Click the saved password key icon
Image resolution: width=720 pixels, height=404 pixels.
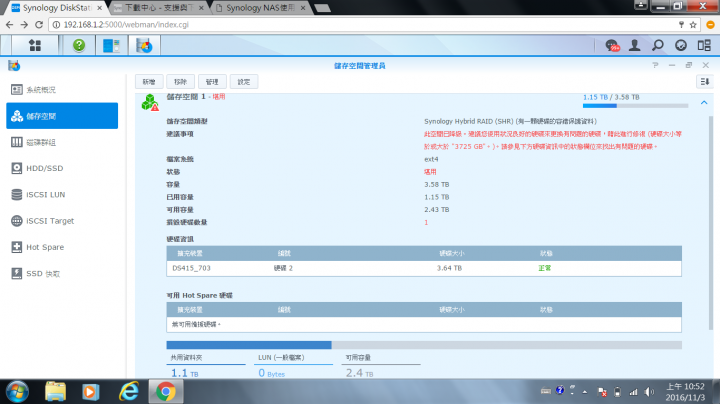pos(681,25)
